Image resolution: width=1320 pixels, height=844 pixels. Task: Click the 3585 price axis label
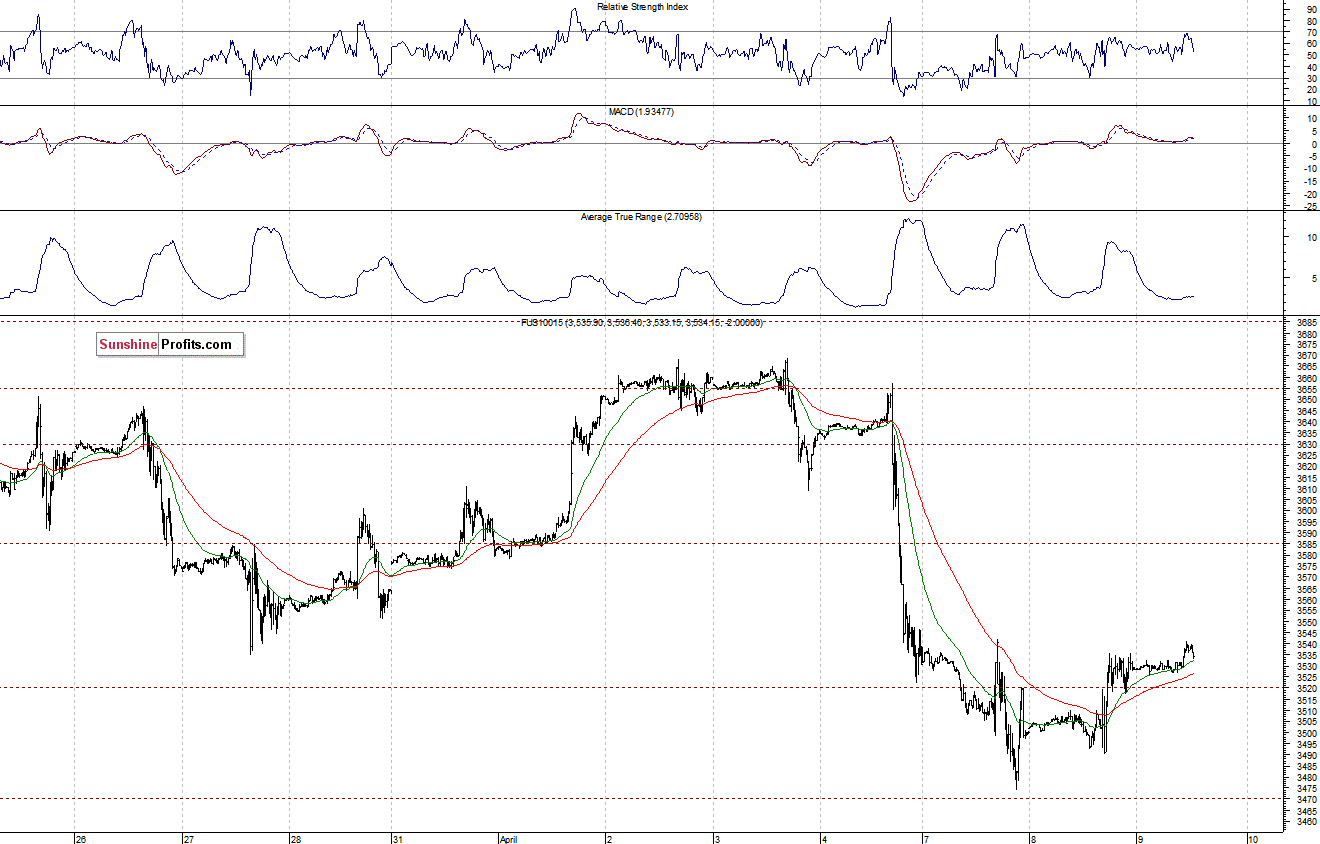[1305, 544]
